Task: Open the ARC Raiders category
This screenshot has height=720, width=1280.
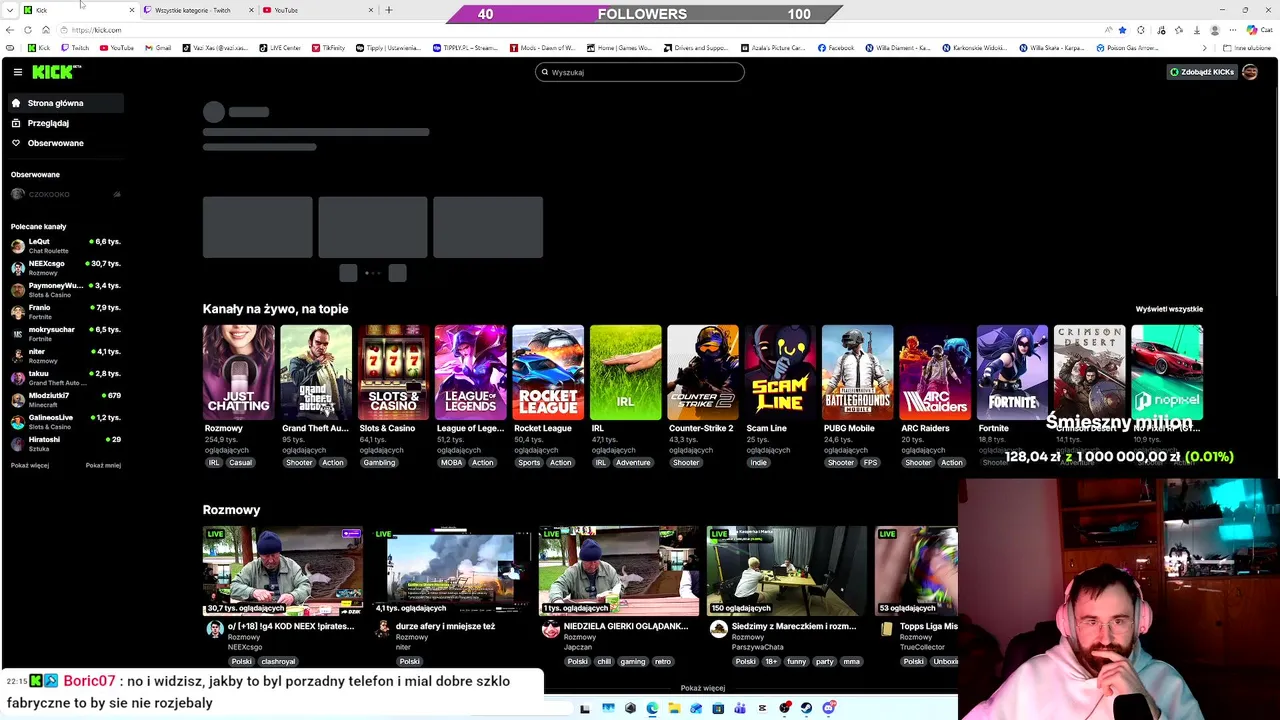Action: coord(935,372)
